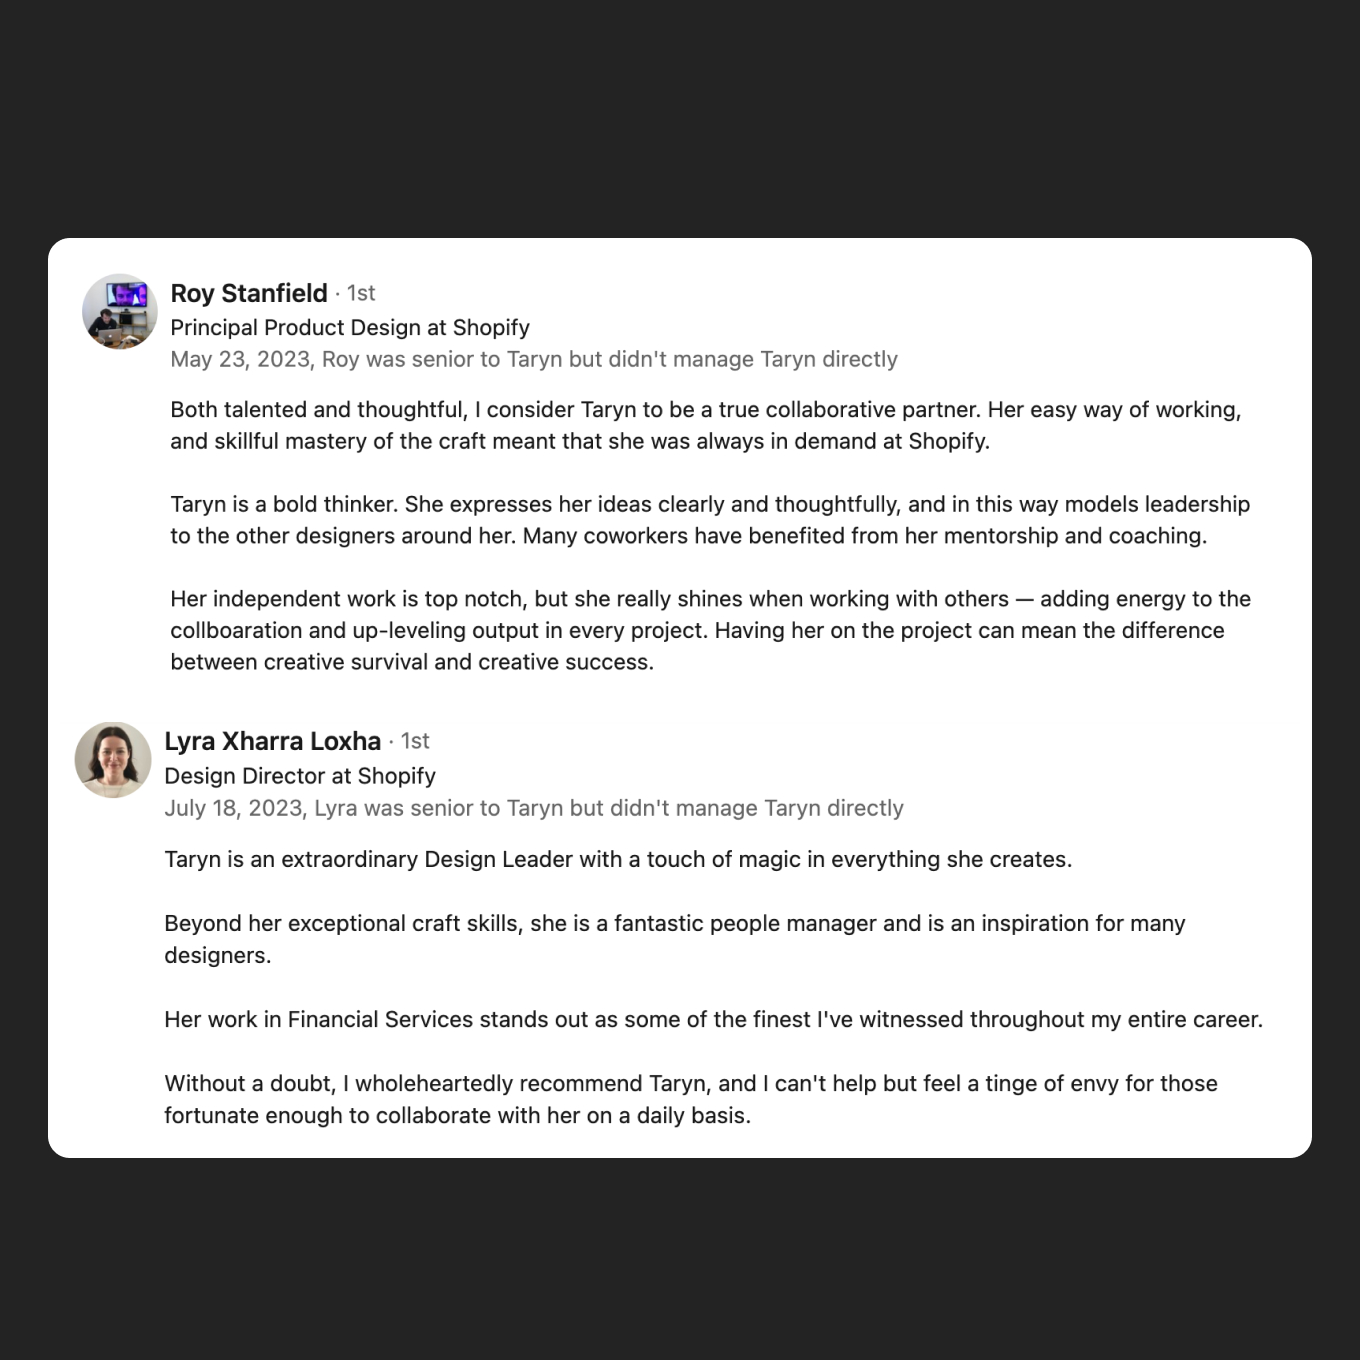
Task: Click the sentence about Financial Services work
Action: (x=714, y=1019)
